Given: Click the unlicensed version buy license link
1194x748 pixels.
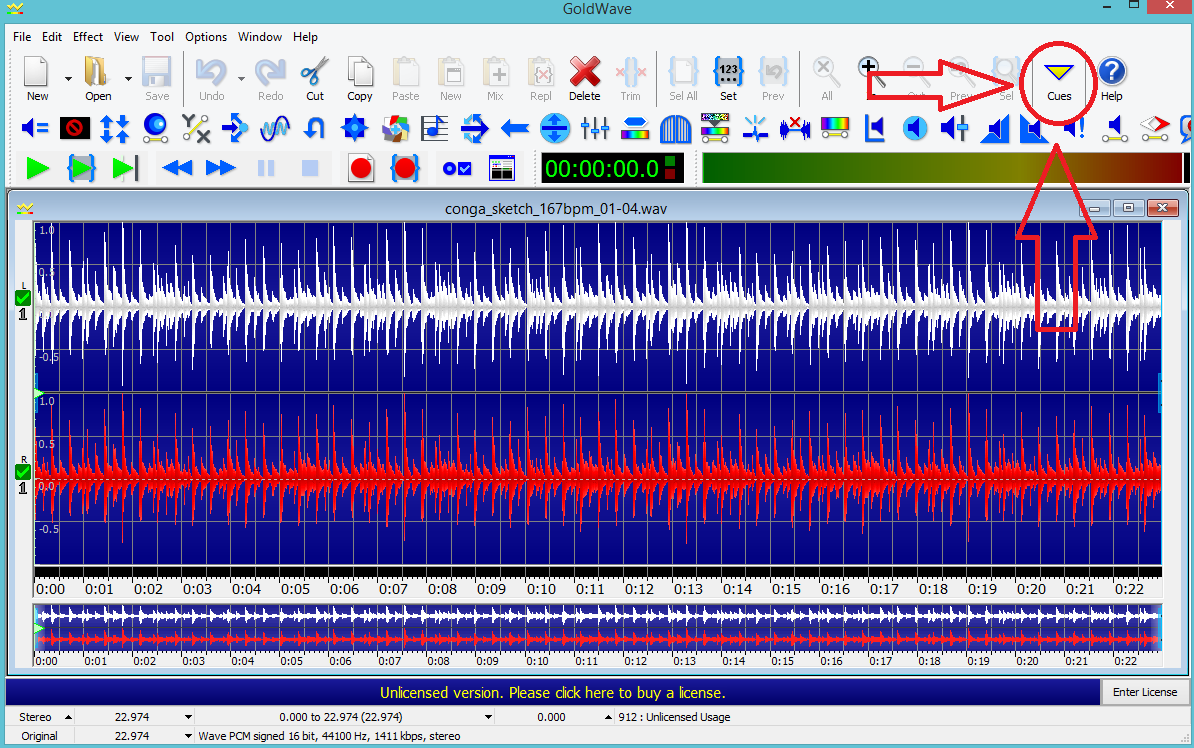Looking at the screenshot, I should 552,692.
